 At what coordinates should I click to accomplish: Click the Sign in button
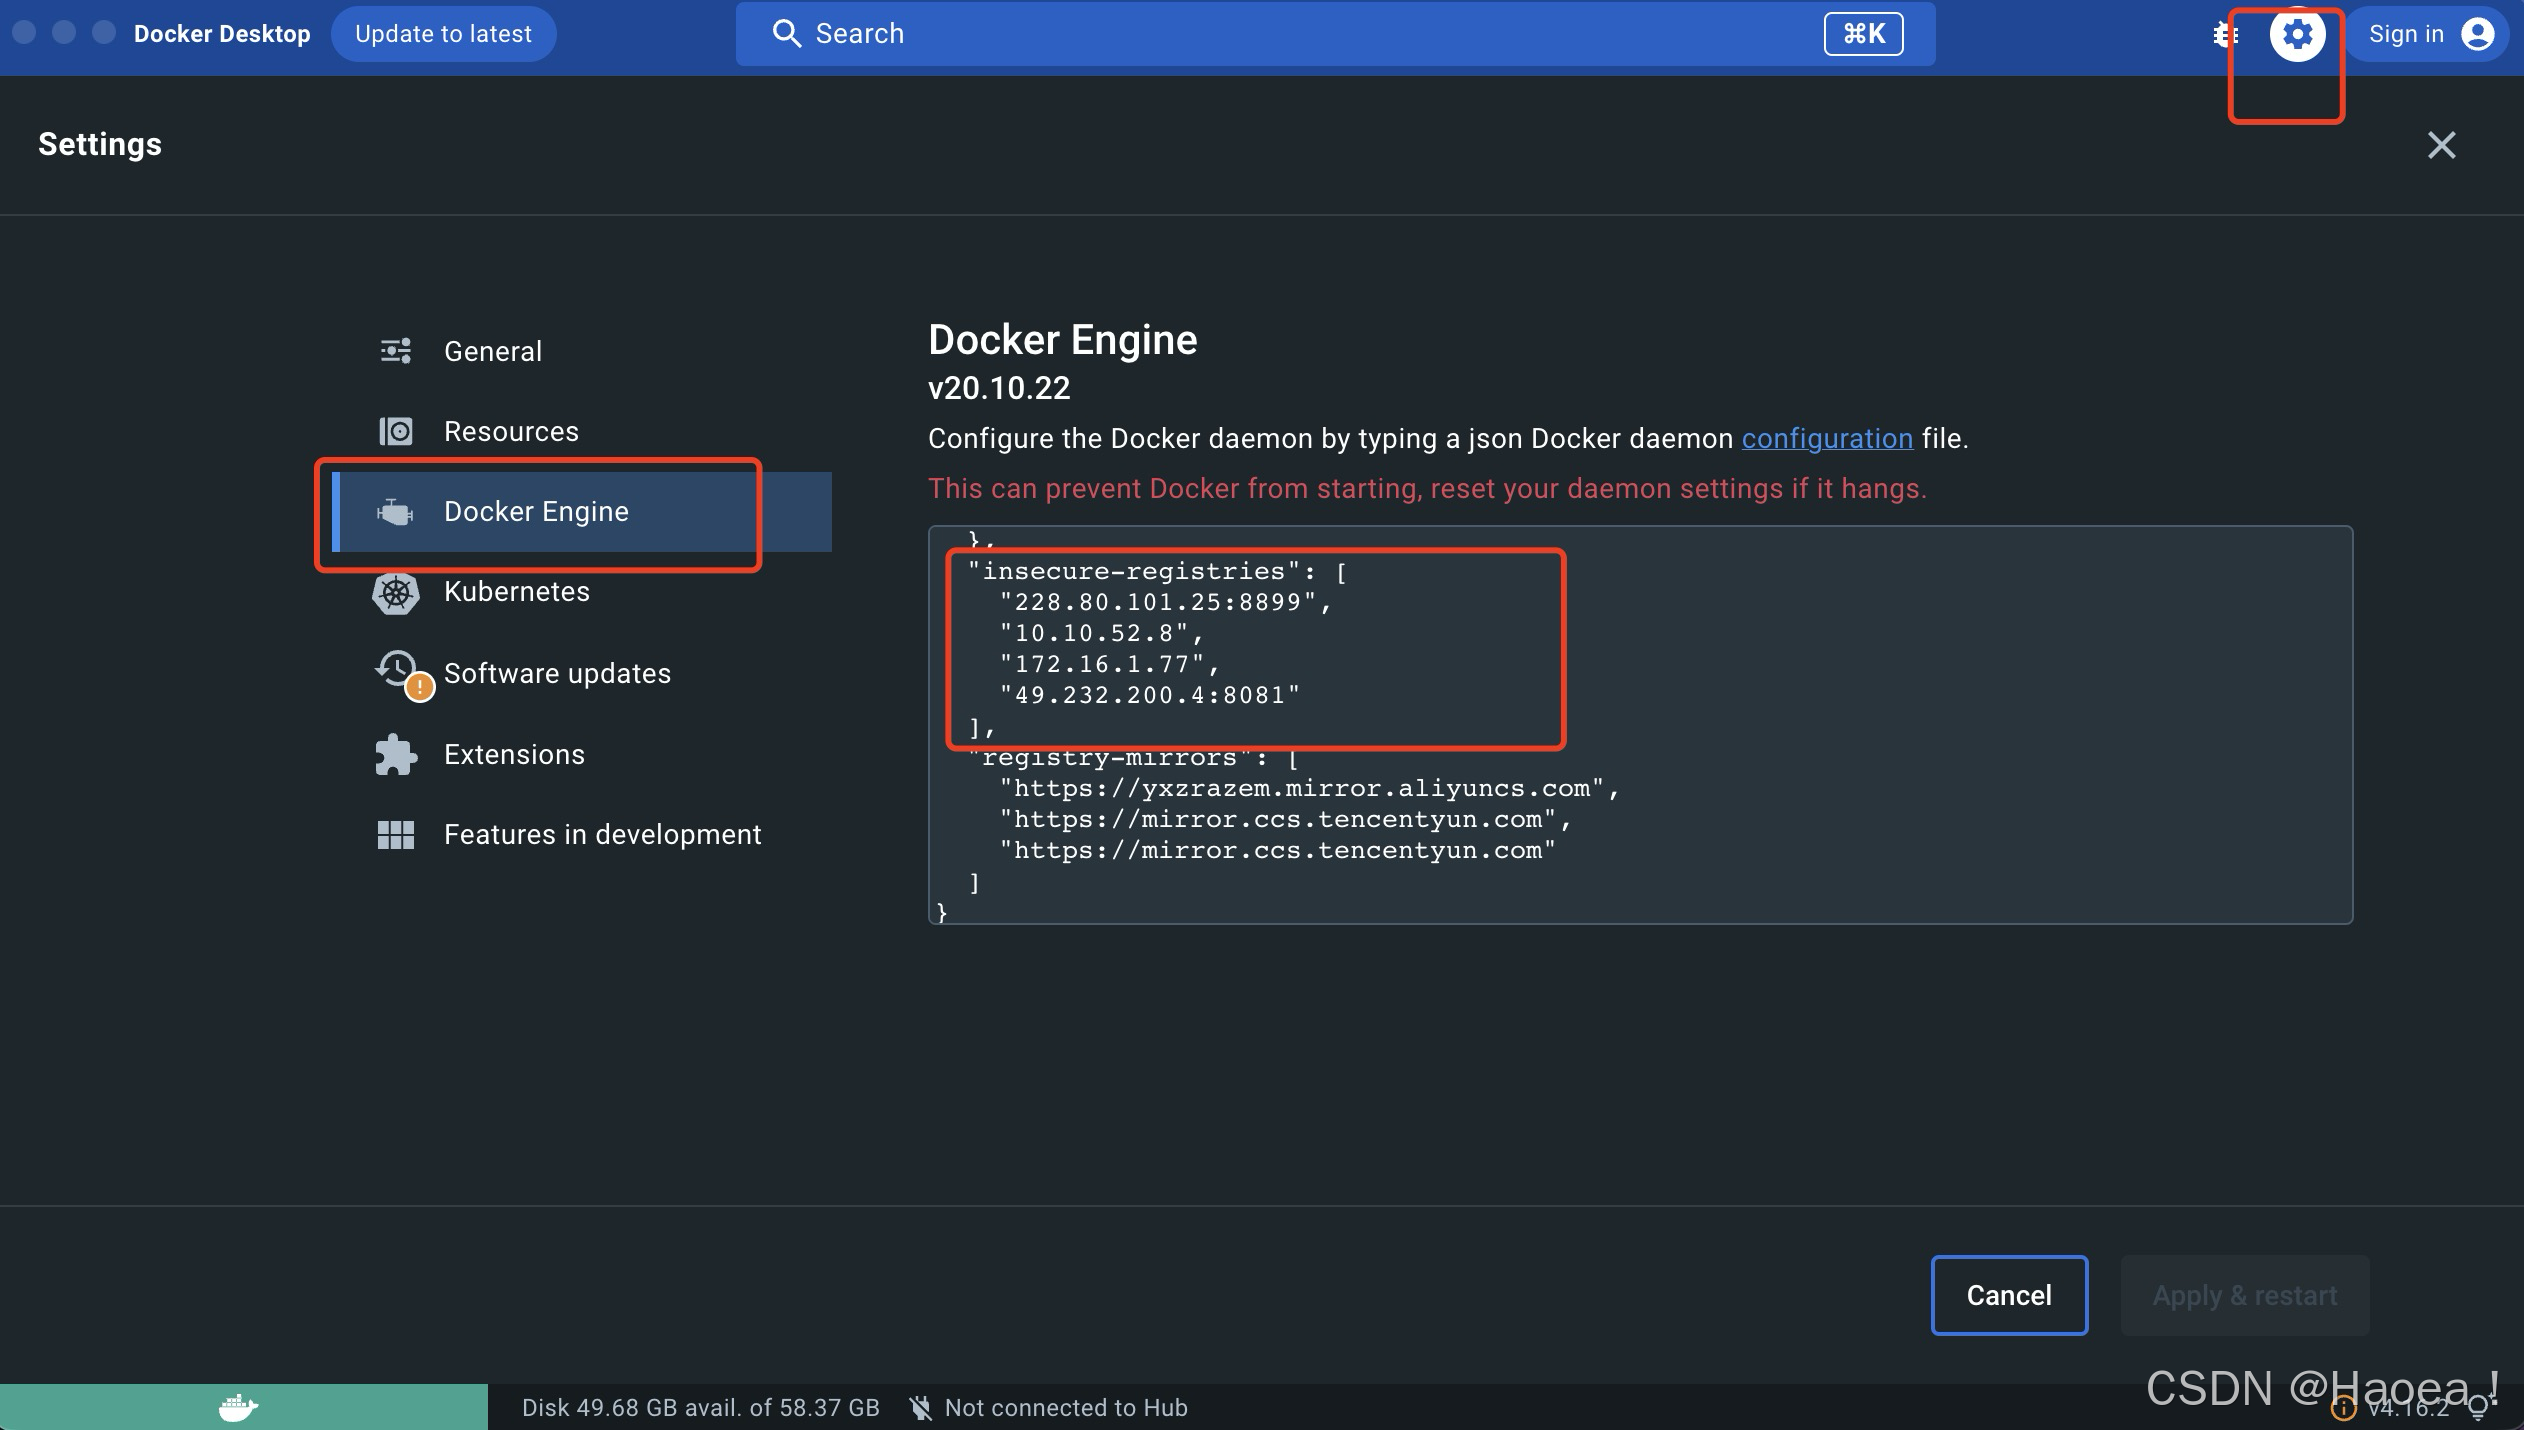click(x=2405, y=35)
